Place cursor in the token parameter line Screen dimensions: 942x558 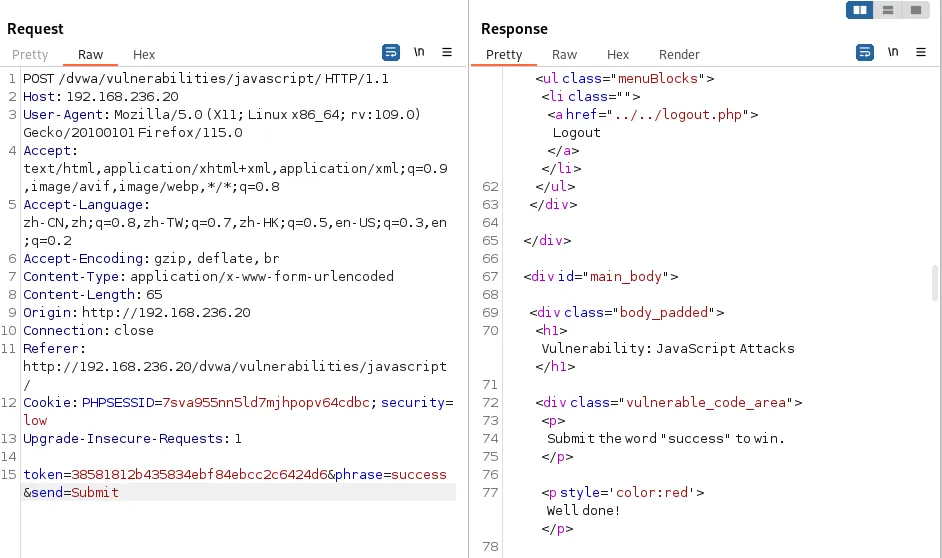coord(180,474)
